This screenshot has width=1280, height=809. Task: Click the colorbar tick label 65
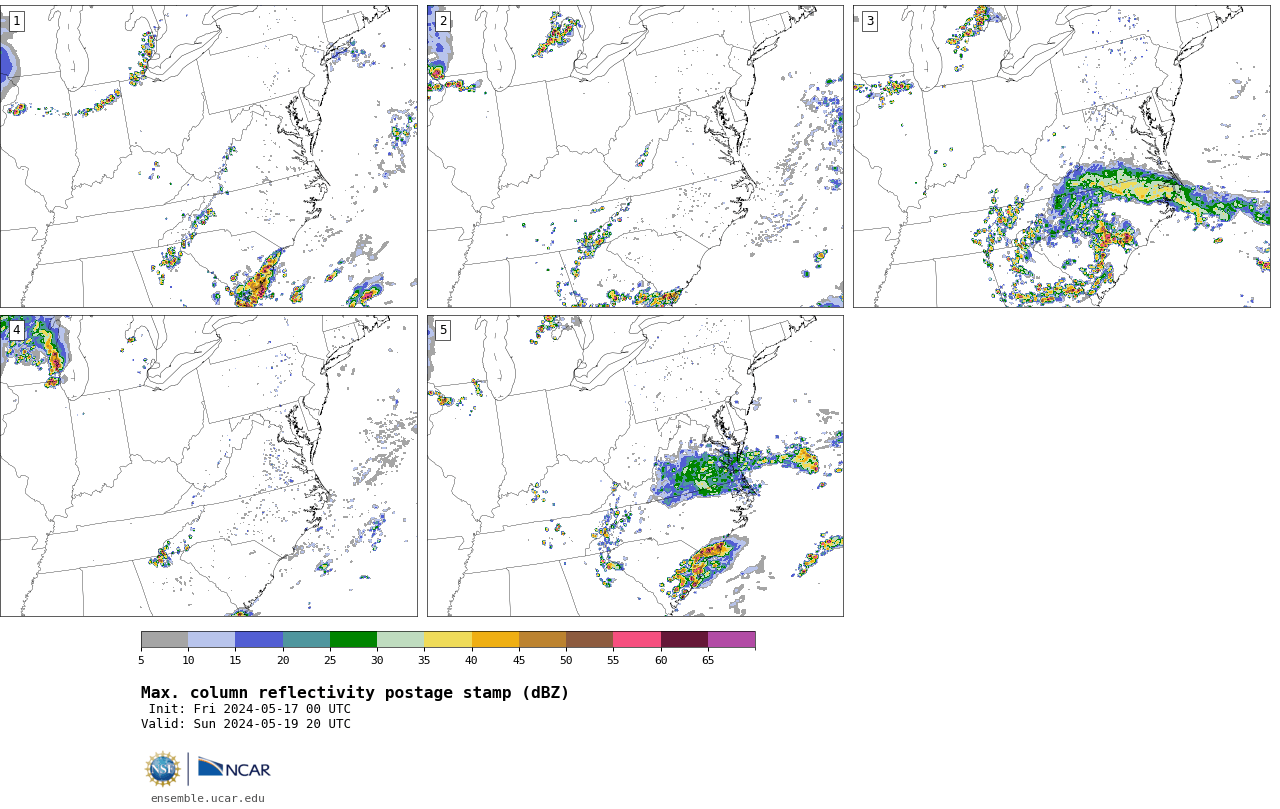tap(708, 660)
